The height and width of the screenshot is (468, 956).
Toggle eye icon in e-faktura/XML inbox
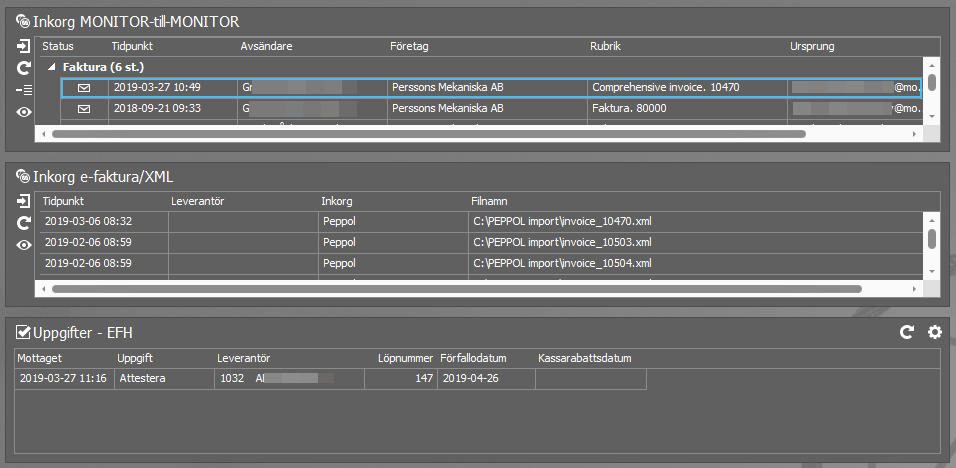click(x=25, y=245)
